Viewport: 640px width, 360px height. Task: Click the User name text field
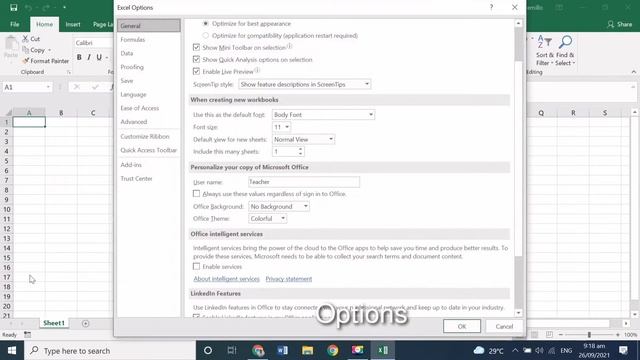tap(304, 182)
